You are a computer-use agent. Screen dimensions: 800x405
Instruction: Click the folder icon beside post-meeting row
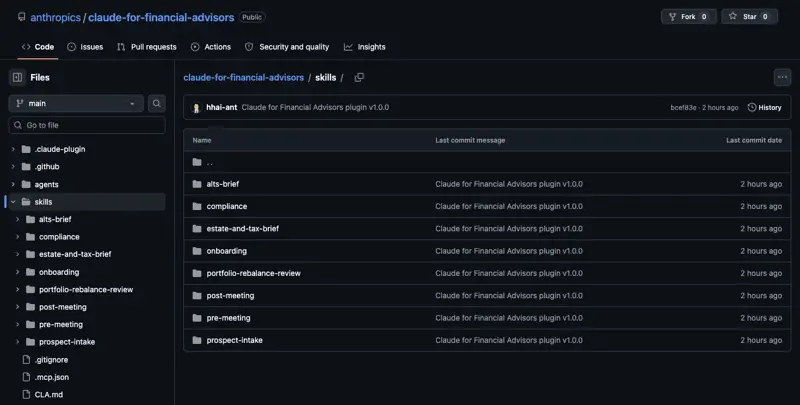point(197,295)
